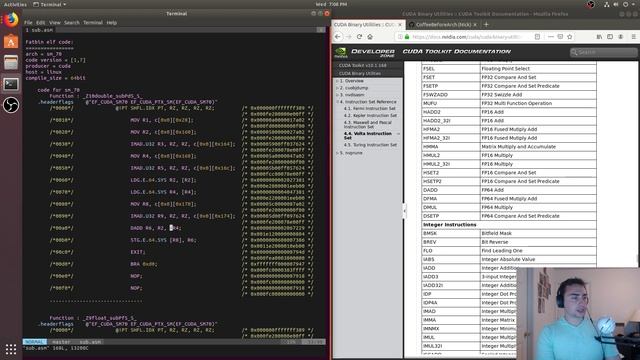Expand the 3. nvdisasm section
The image size is (640, 360).
[x=337, y=95]
